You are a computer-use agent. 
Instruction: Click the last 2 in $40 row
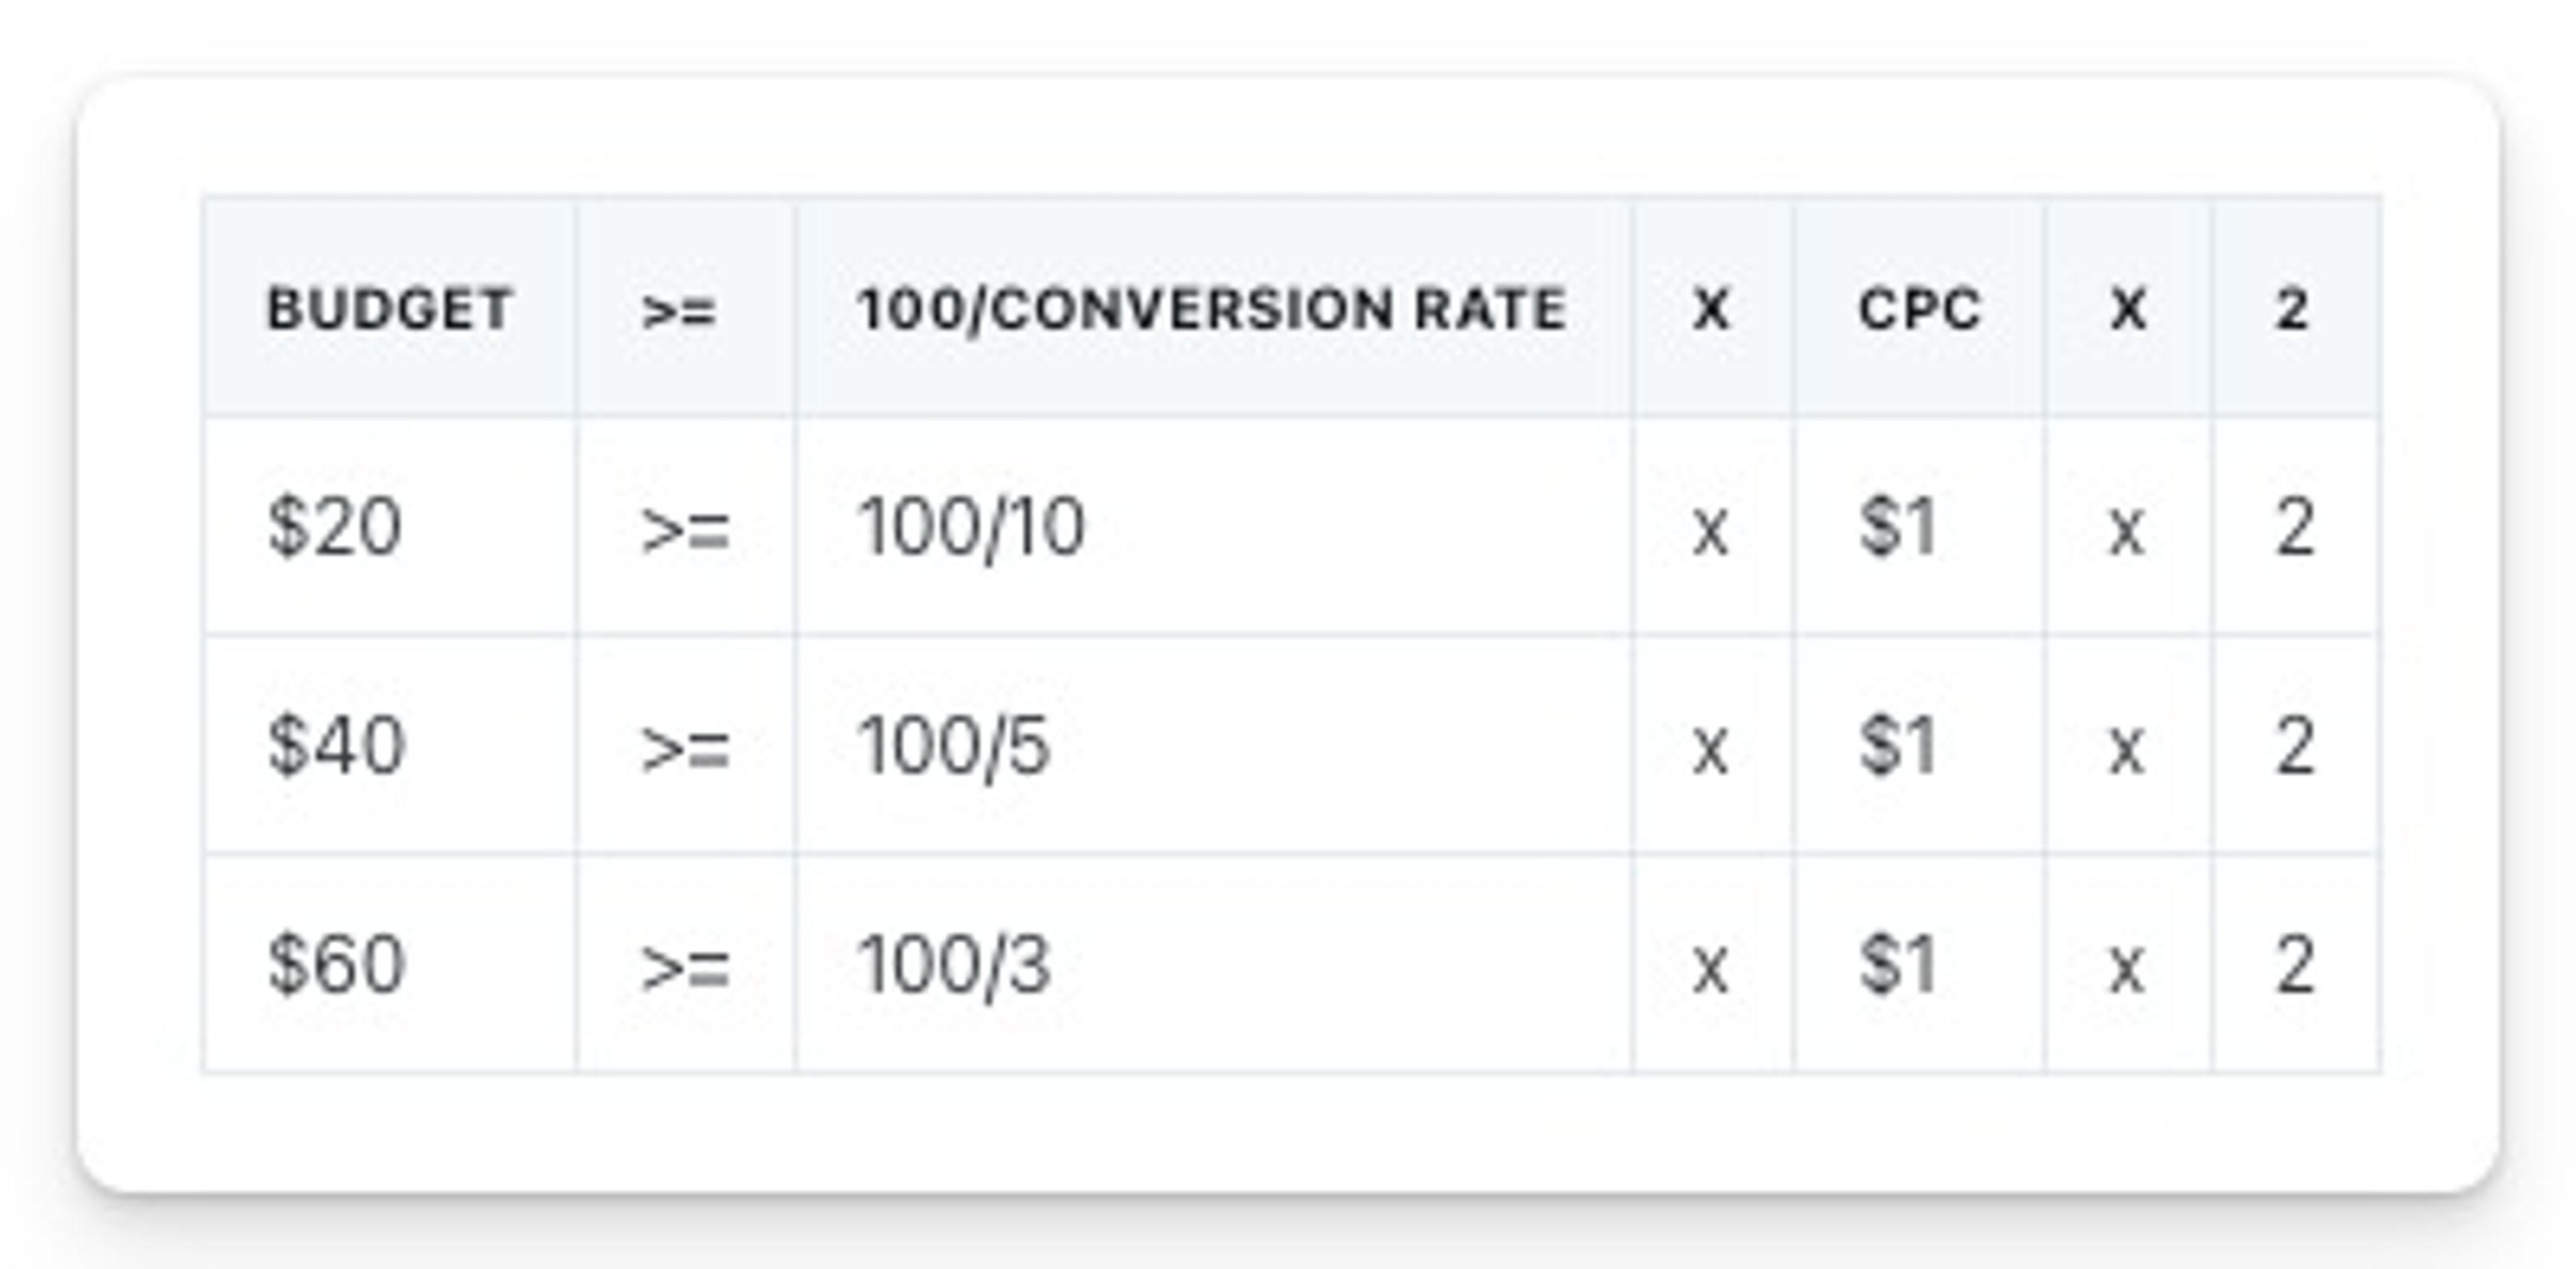tap(2295, 746)
